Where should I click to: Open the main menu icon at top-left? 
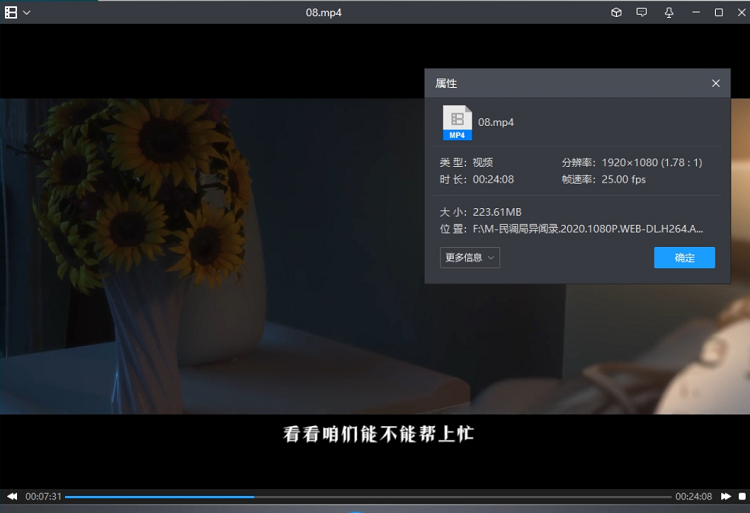10,12
